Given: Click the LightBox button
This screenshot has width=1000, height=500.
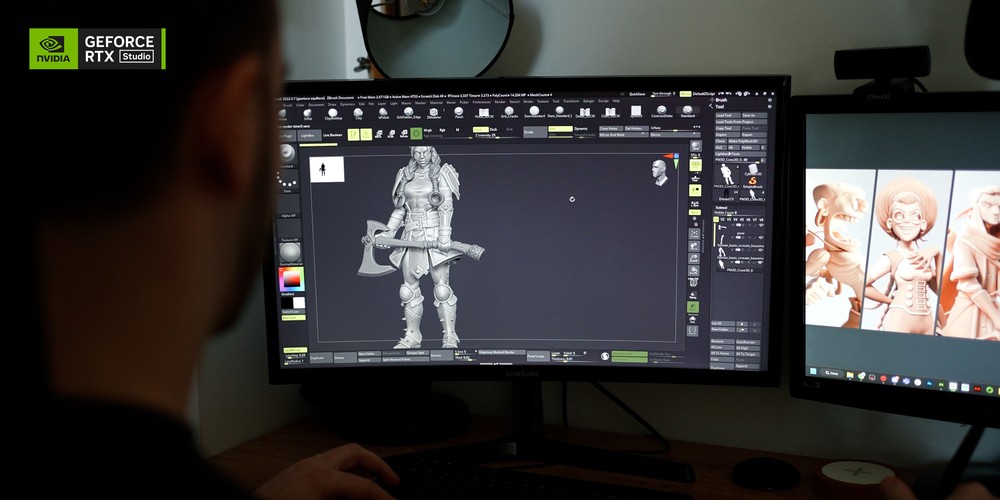Looking at the screenshot, I should pyautogui.click(x=309, y=135).
